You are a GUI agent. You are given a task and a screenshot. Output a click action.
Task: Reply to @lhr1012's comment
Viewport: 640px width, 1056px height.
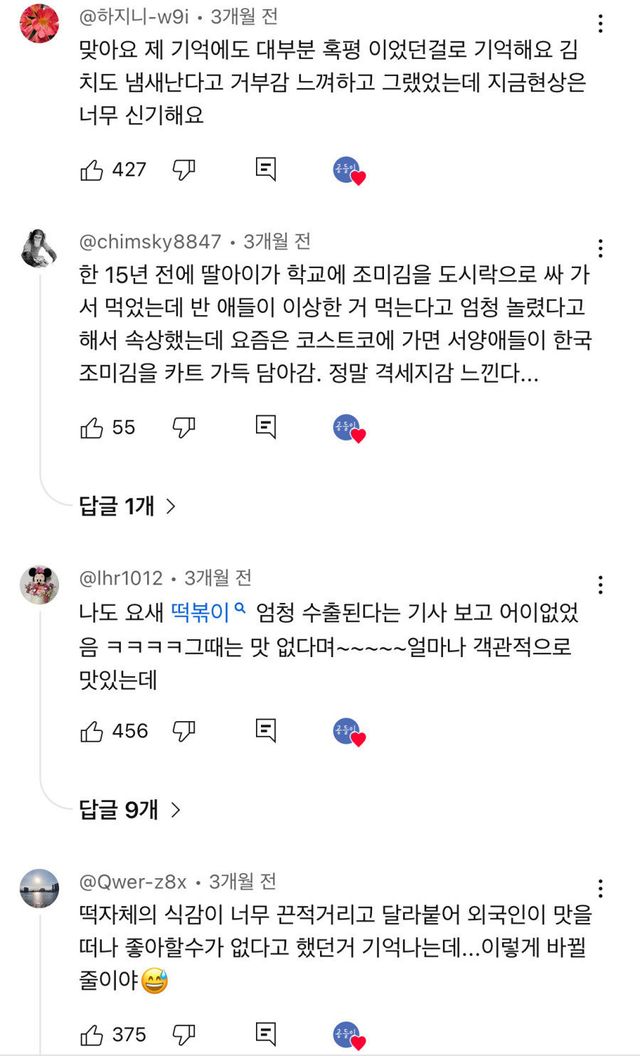coord(266,731)
